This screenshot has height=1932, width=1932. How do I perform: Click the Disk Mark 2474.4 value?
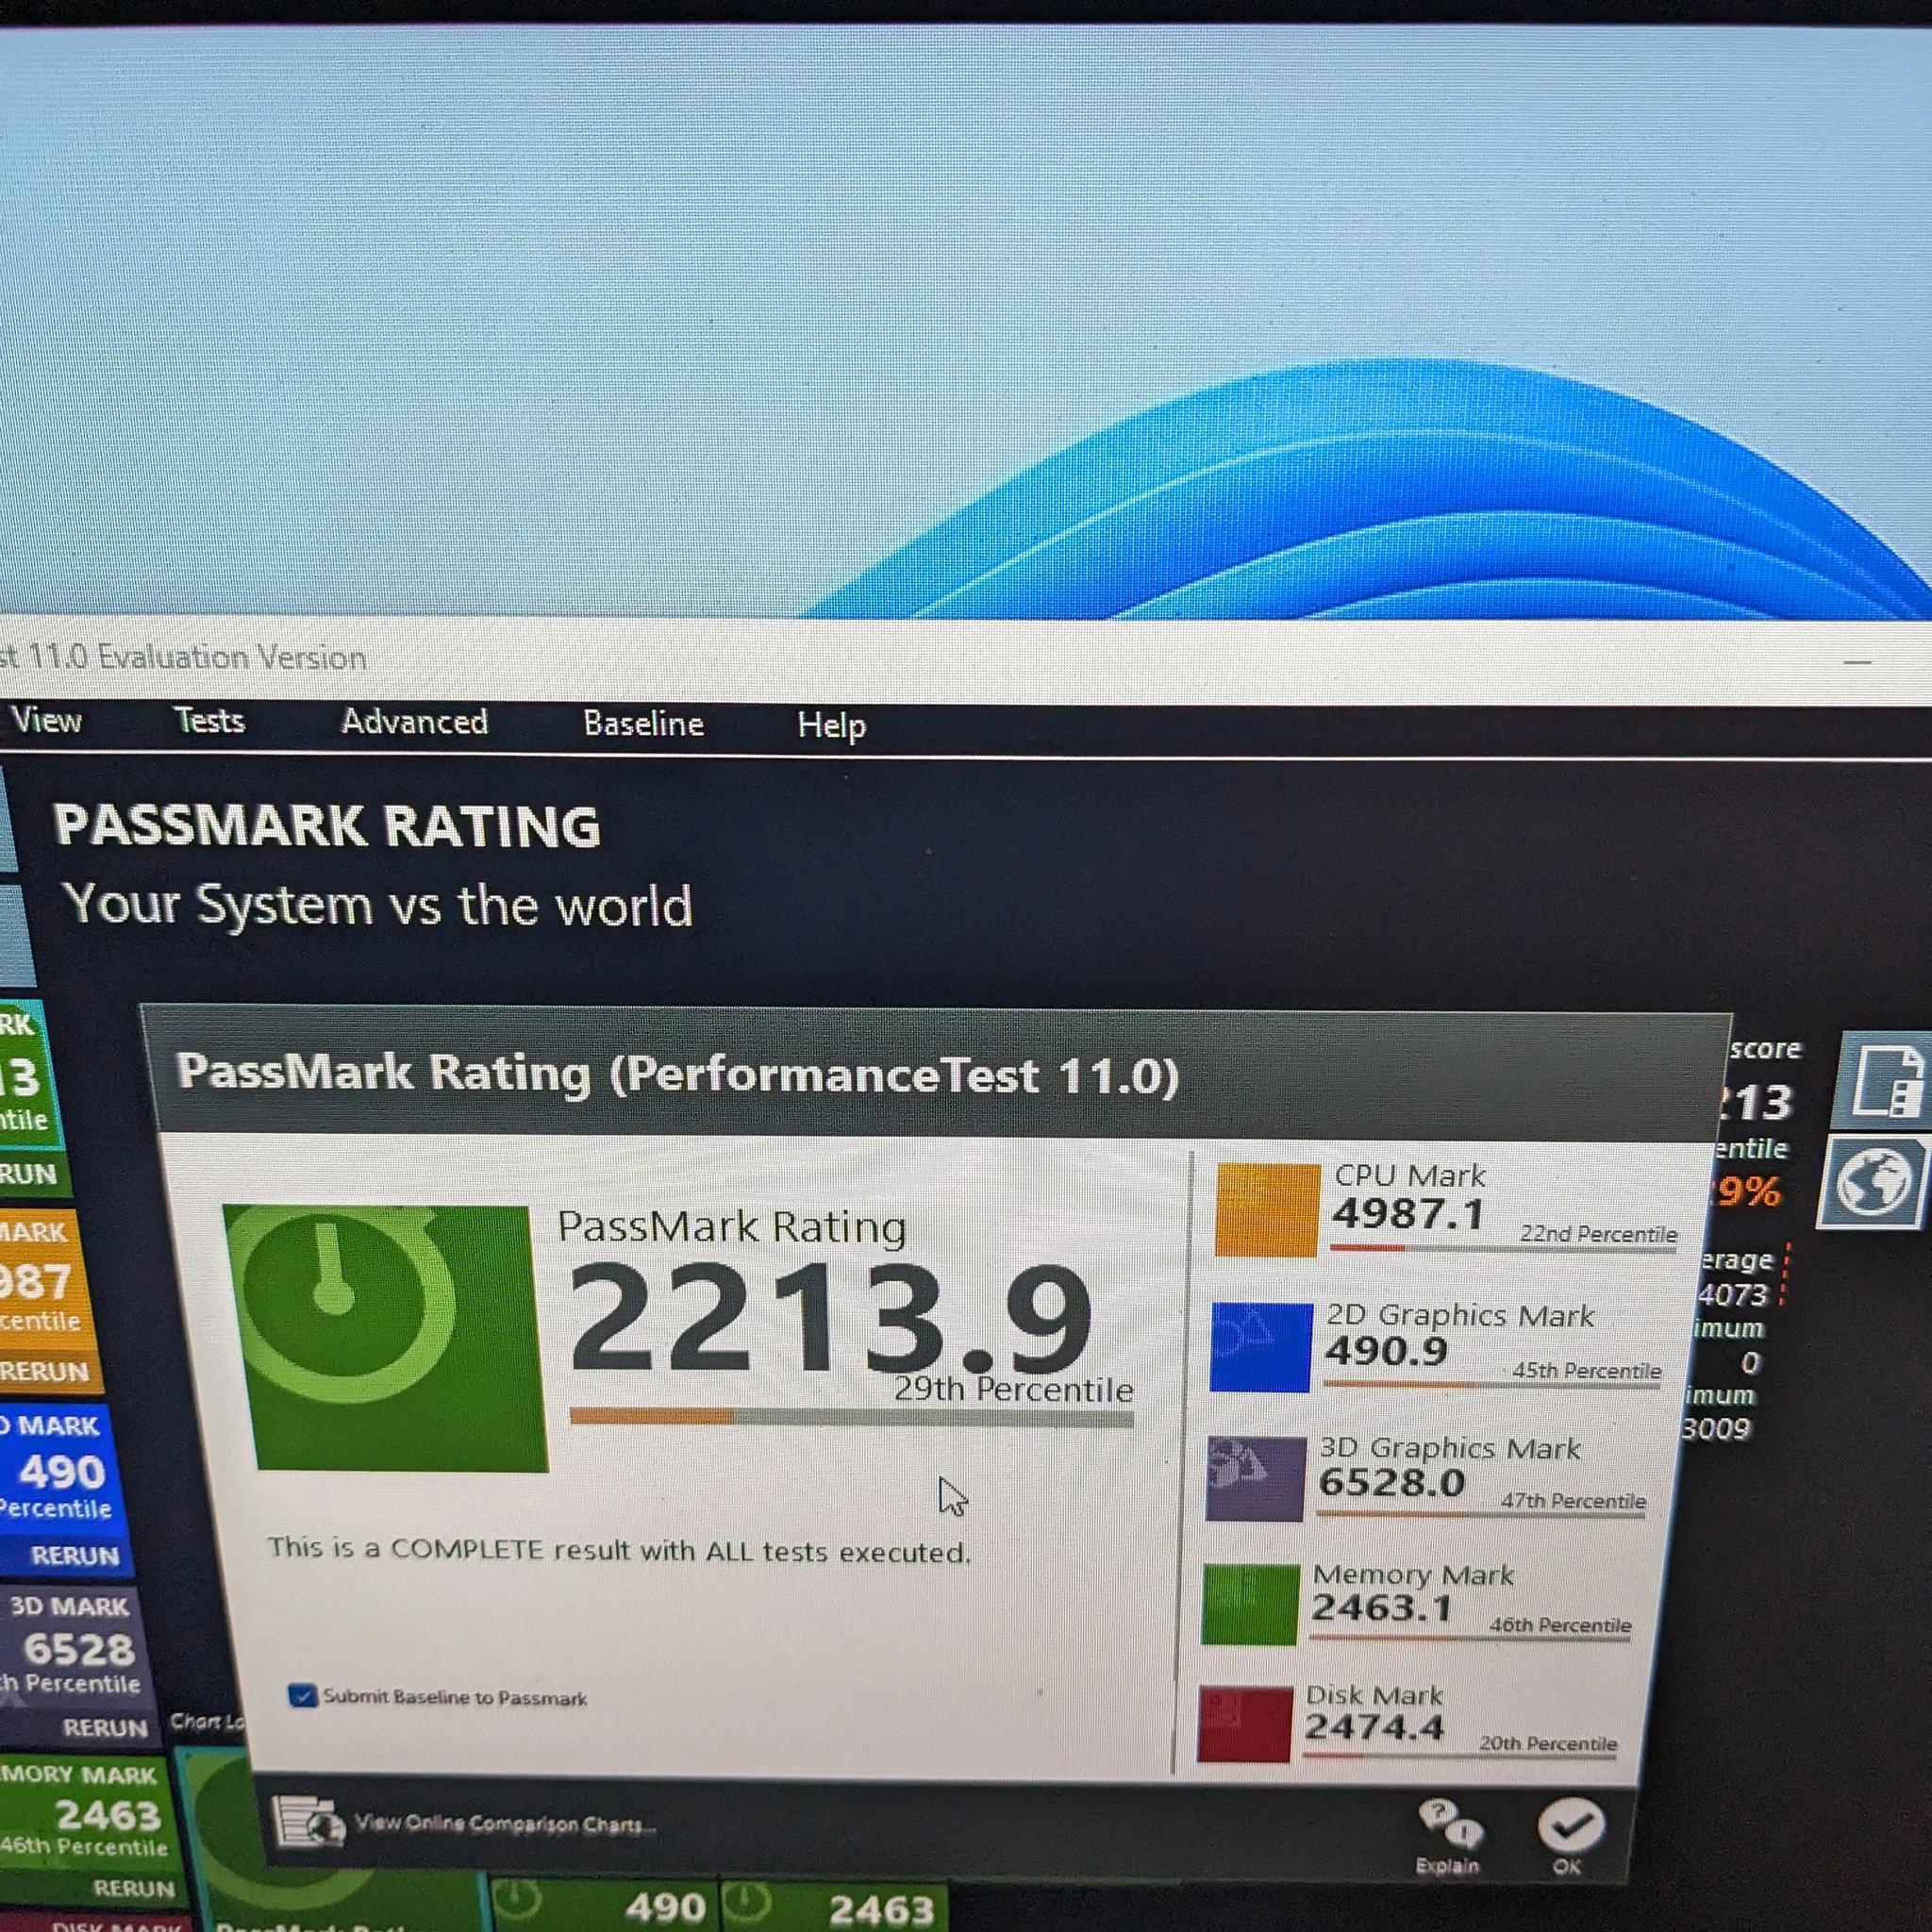pyautogui.click(x=1374, y=1727)
